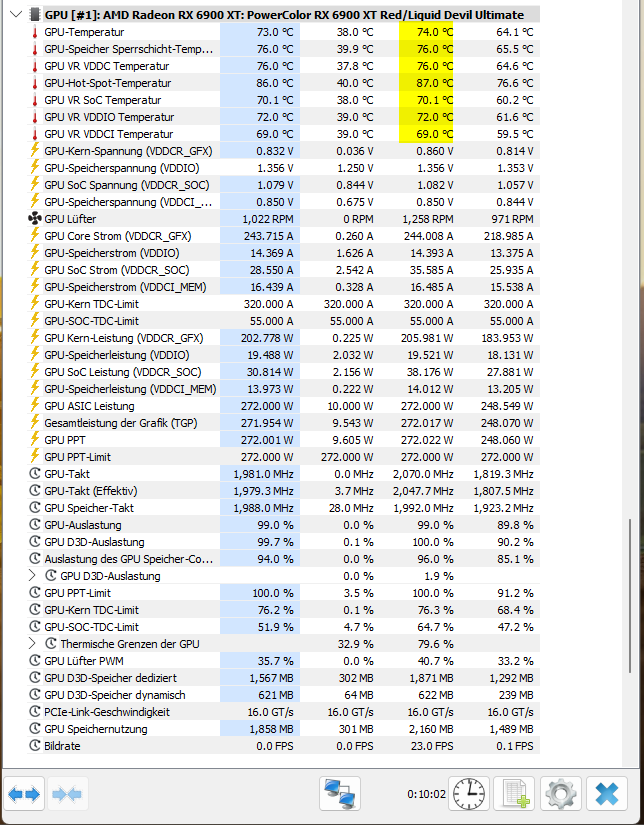Click lightning icon beside GPU ASIC Leistung
This screenshot has width=644, height=825.
click(x=35, y=405)
